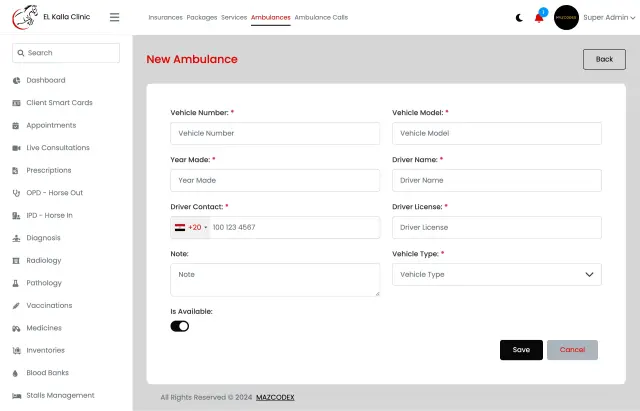Click the Pathology flask icon
The image size is (640, 411).
(16, 283)
